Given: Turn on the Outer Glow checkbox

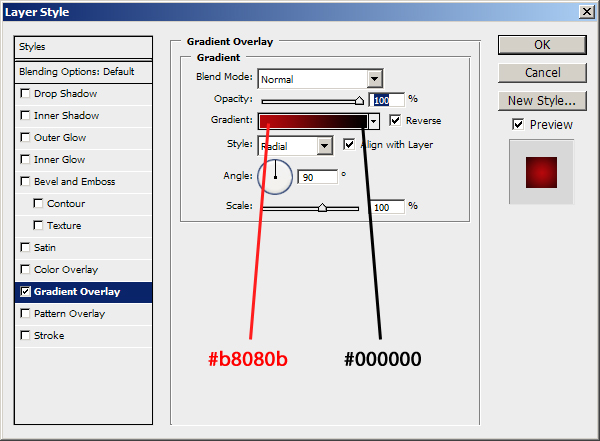Looking at the screenshot, I should (x=25, y=137).
